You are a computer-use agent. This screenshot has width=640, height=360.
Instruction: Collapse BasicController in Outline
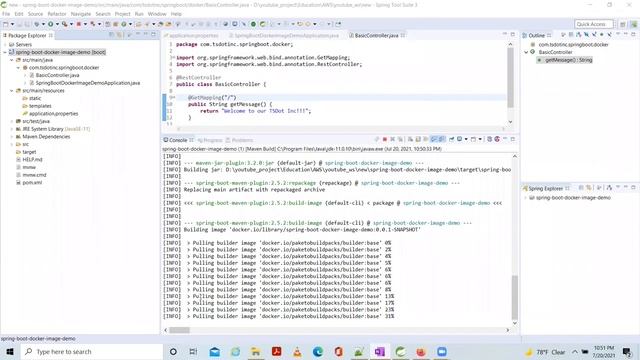pos(526,52)
